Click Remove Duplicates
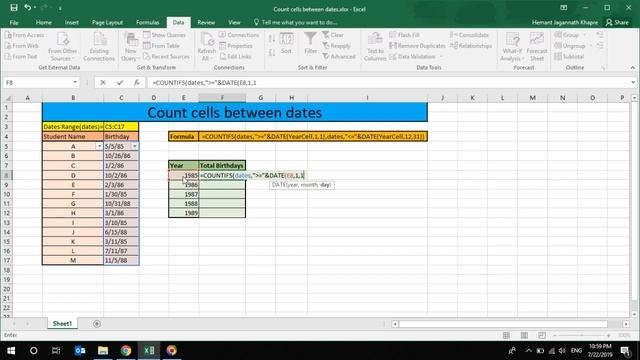This screenshot has width=640, height=360. coord(418,46)
